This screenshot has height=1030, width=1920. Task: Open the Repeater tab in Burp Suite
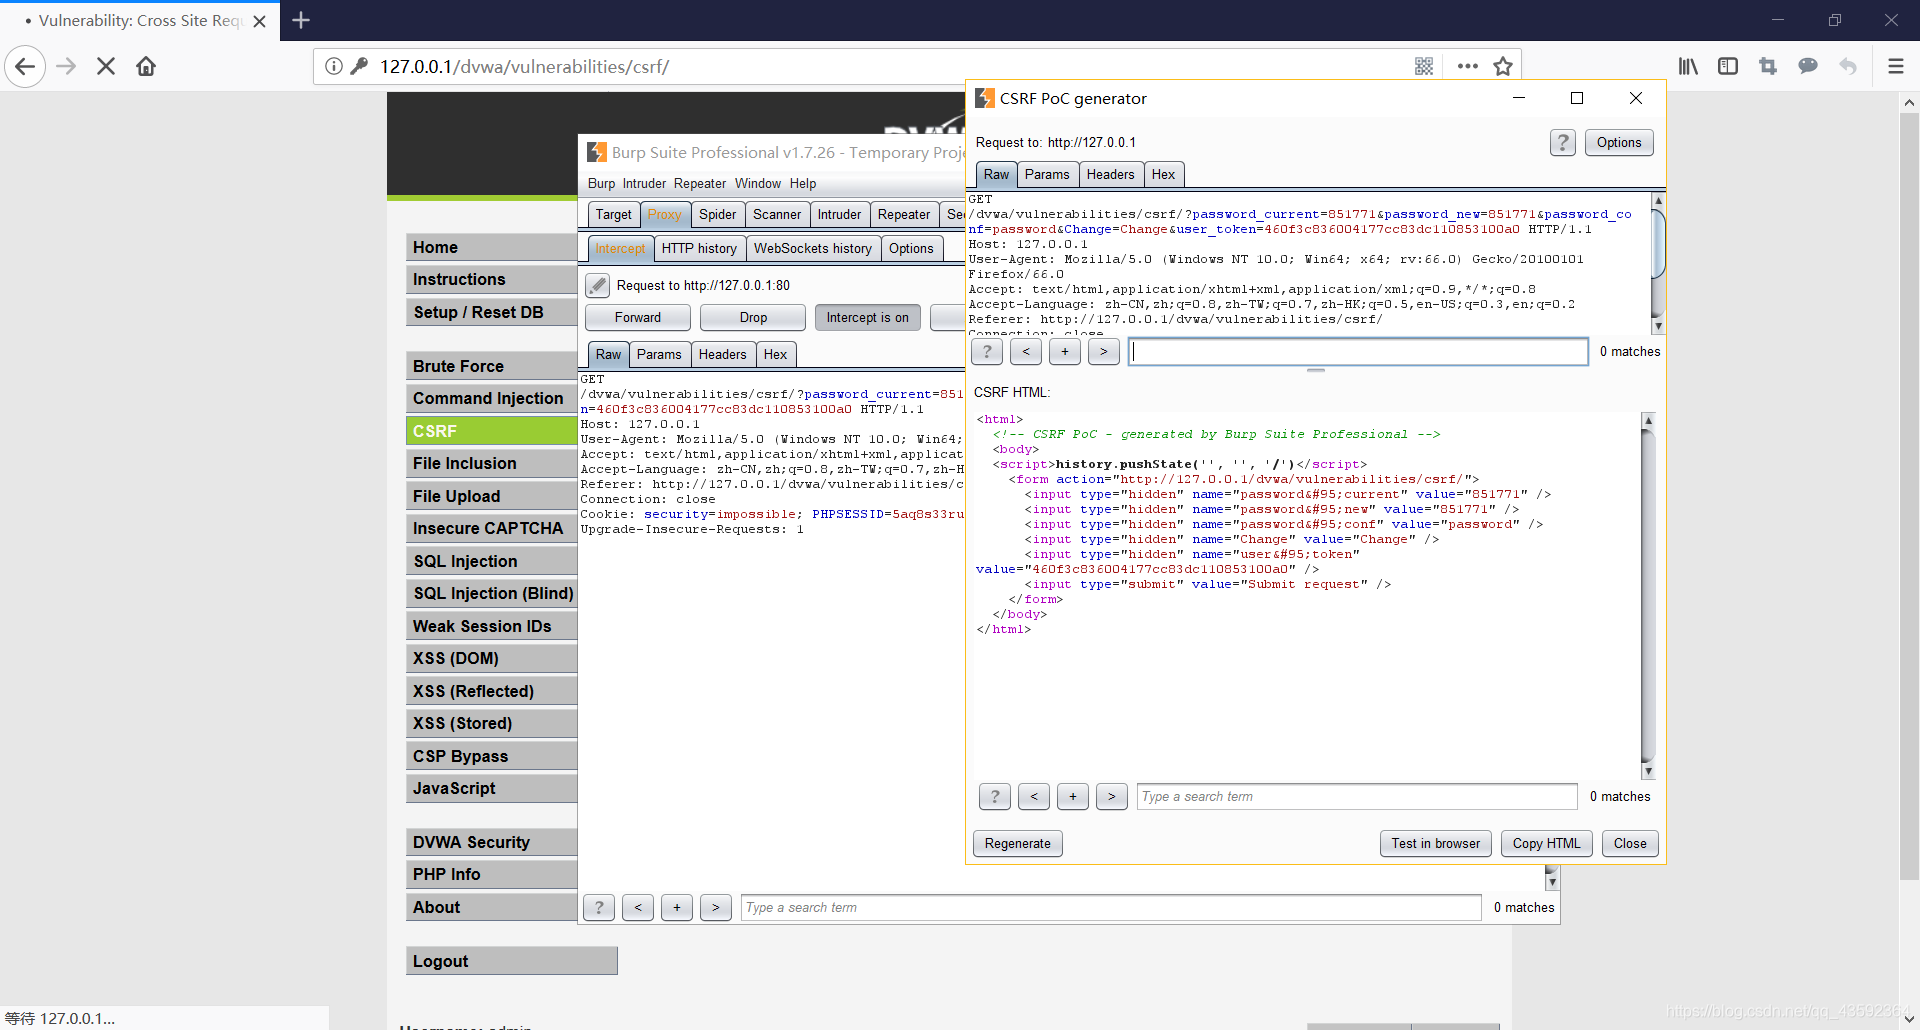point(904,215)
